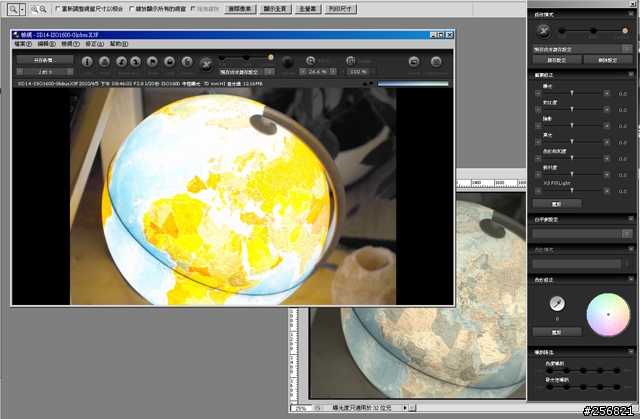Lock the image with padlock icon
Screen dimensions: 640x419
click(170, 62)
